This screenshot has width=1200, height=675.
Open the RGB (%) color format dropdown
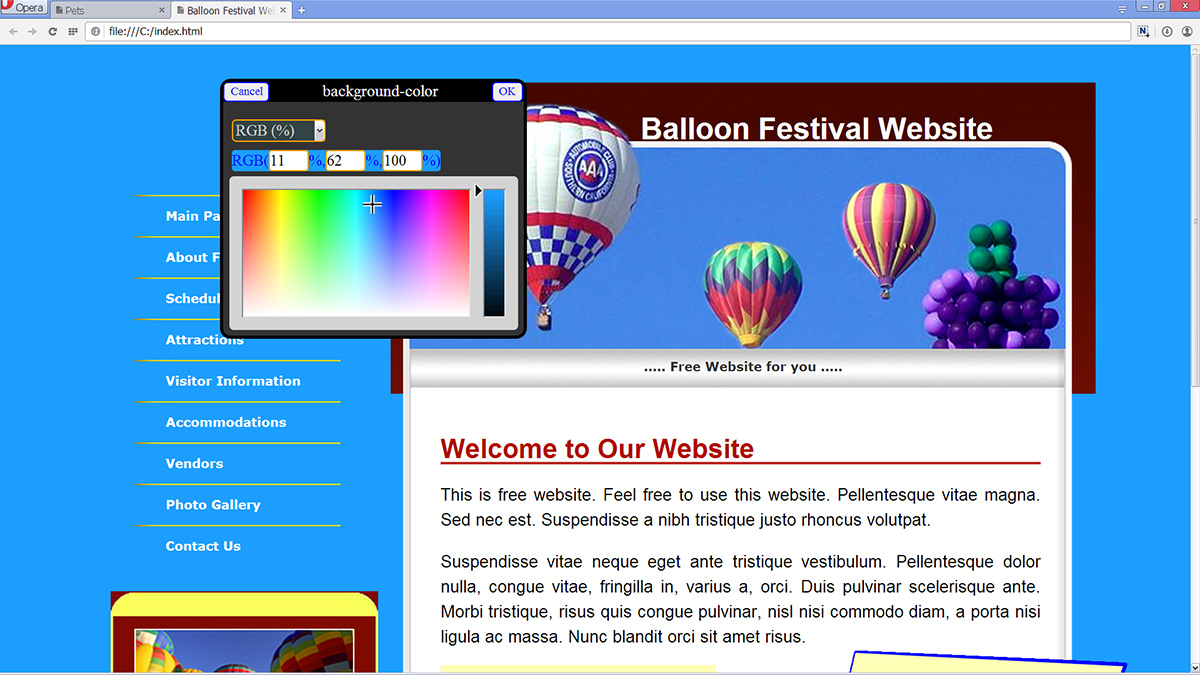pos(279,131)
